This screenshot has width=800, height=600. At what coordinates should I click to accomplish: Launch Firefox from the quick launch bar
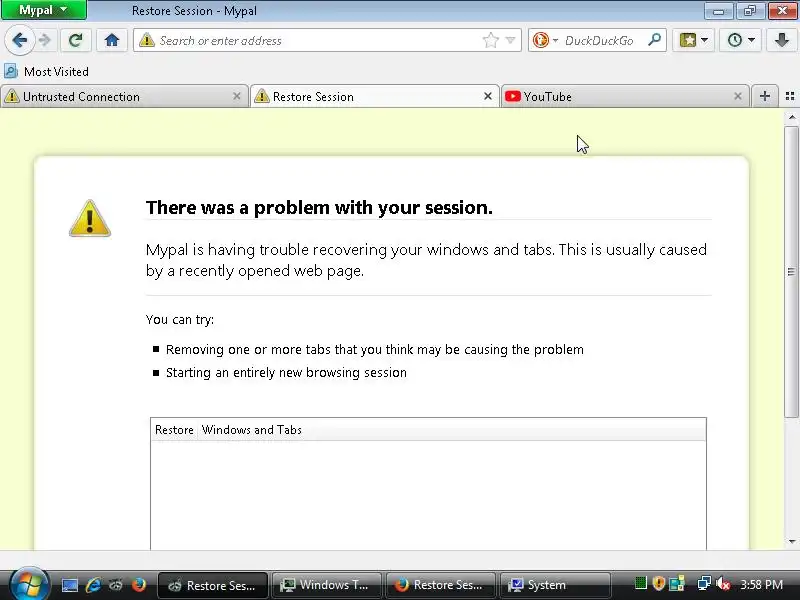pos(138,585)
